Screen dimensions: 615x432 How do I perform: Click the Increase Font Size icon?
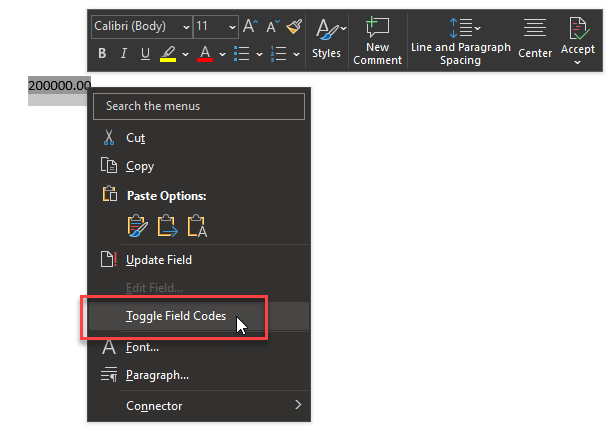[250, 26]
